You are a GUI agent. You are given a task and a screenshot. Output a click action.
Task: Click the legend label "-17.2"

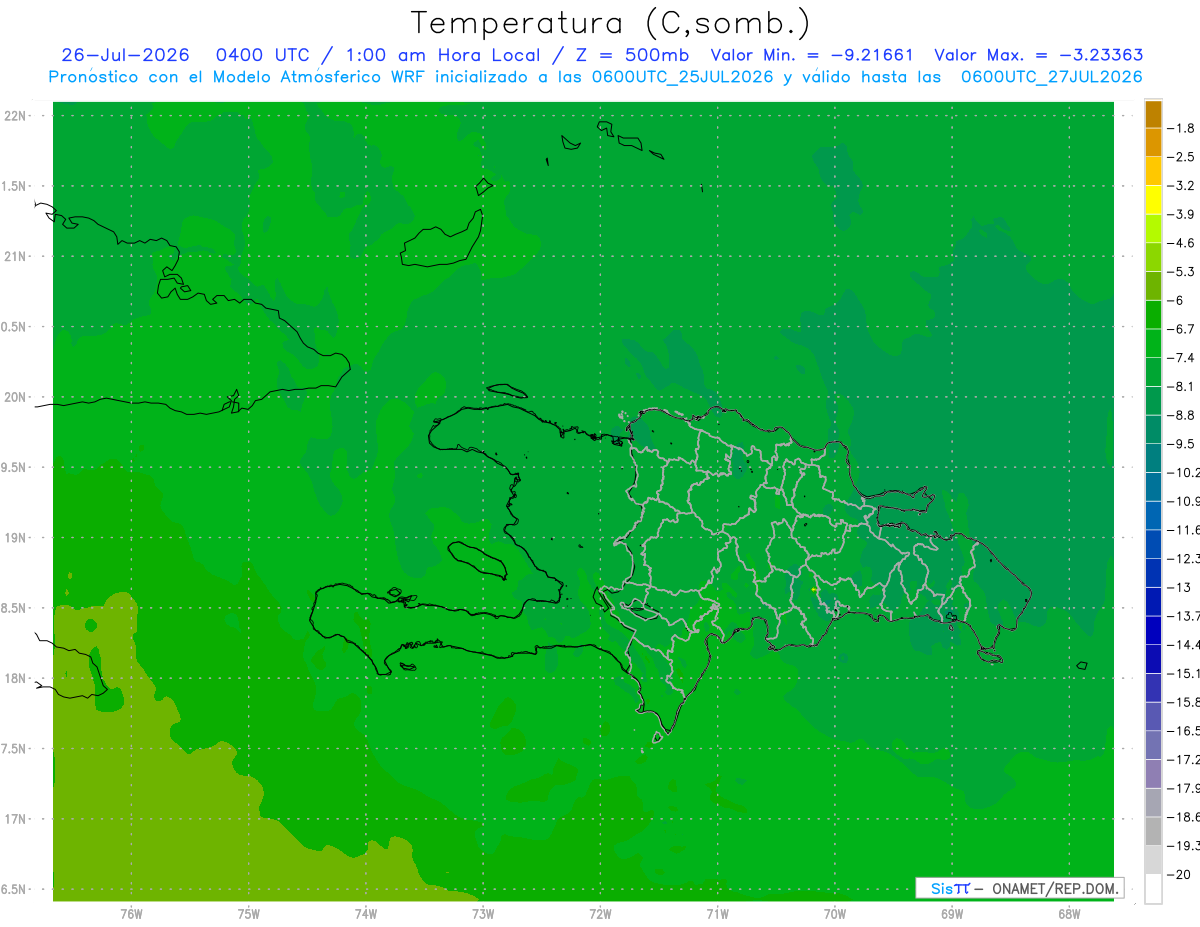pyautogui.click(x=1185, y=760)
